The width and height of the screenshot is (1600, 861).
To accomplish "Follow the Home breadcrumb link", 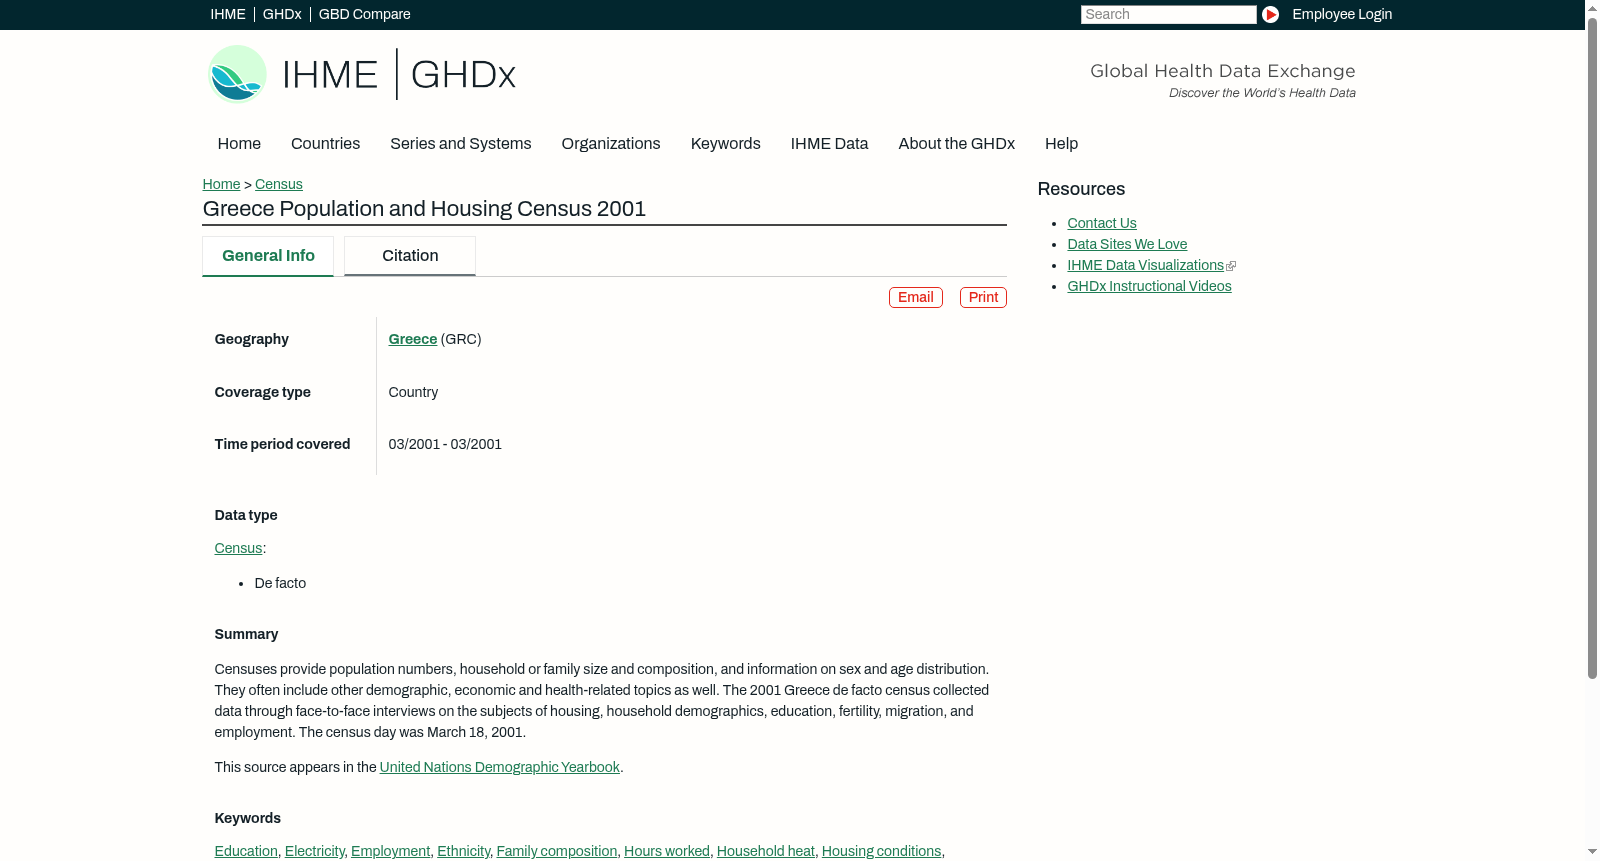I will point(221,184).
